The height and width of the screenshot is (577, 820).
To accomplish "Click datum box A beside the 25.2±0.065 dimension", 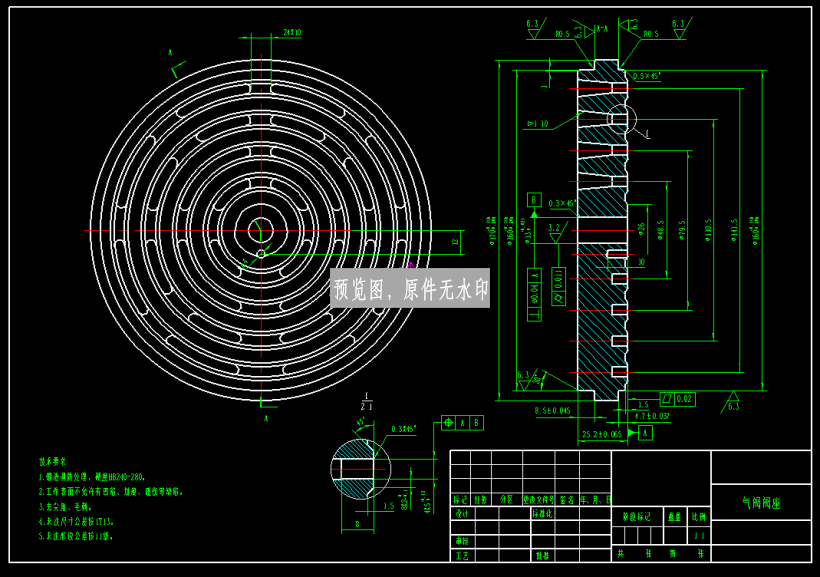I will point(645,433).
